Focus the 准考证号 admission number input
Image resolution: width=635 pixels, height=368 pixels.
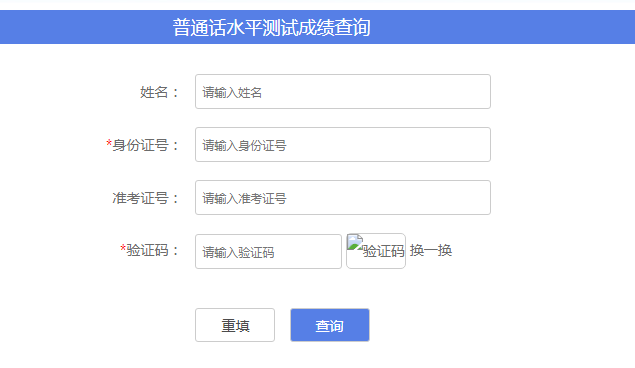(343, 198)
